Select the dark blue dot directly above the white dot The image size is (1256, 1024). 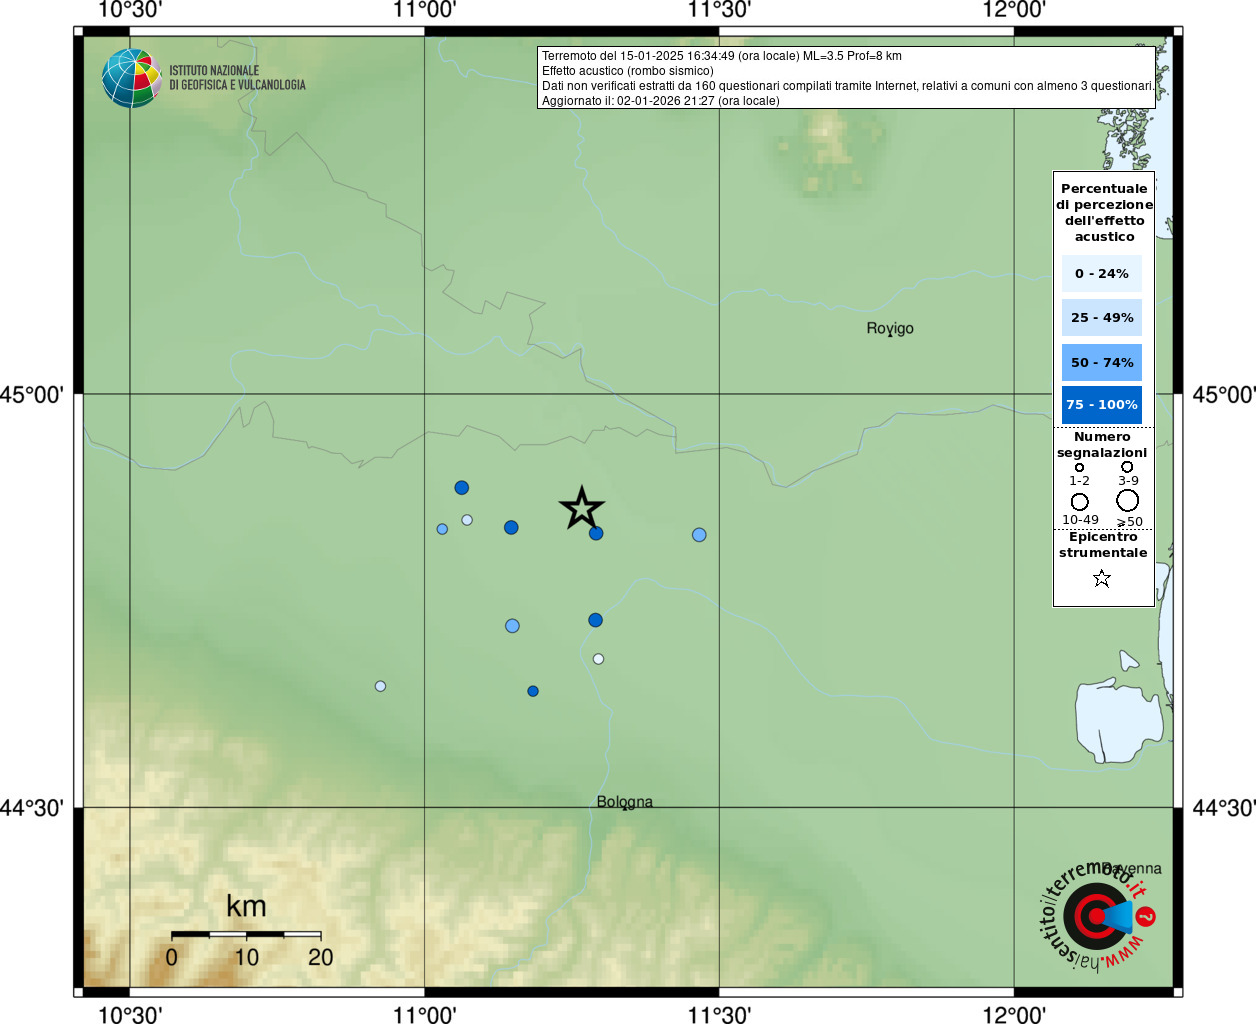595,620
